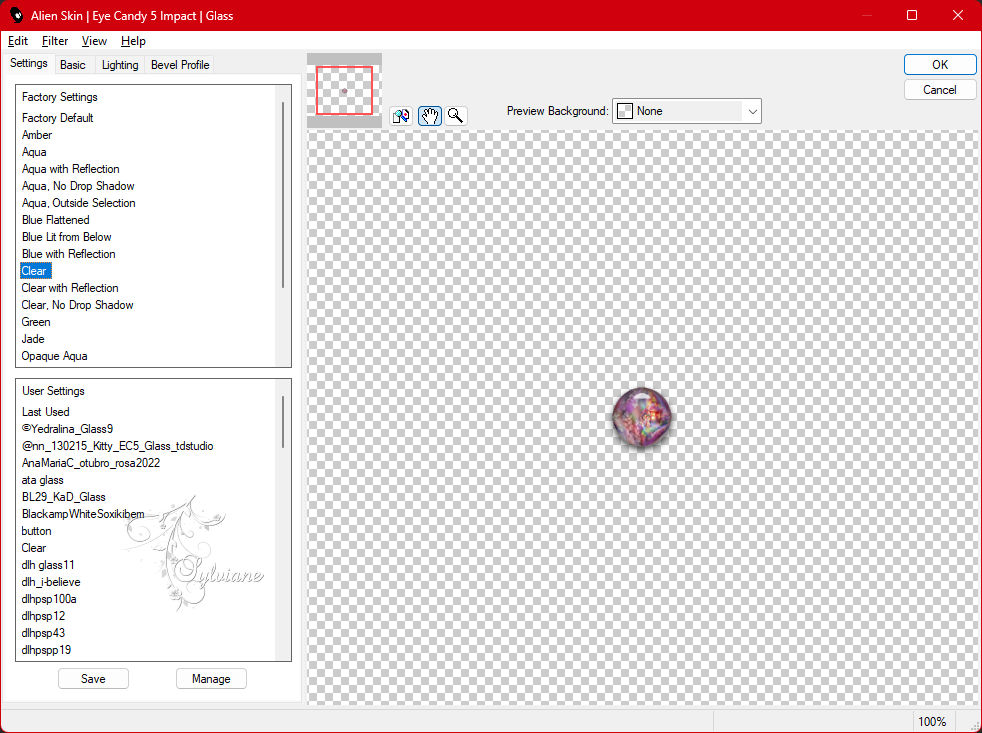982x733 pixels.
Task: Choose the ©Yedralina_Glass9 user setting
Action: (x=67, y=429)
